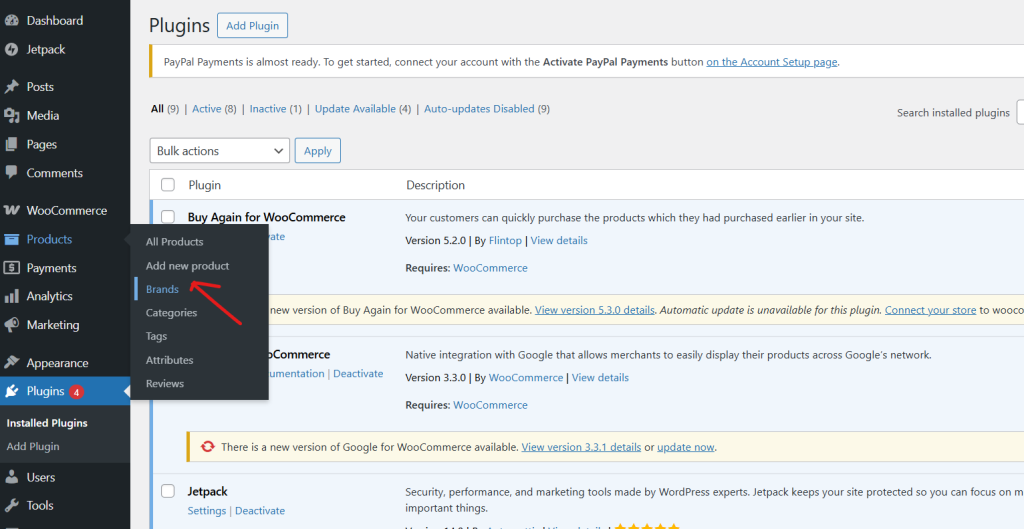Click the Analytics bar chart icon
1024x529 pixels.
pyautogui.click(x=11, y=297)
